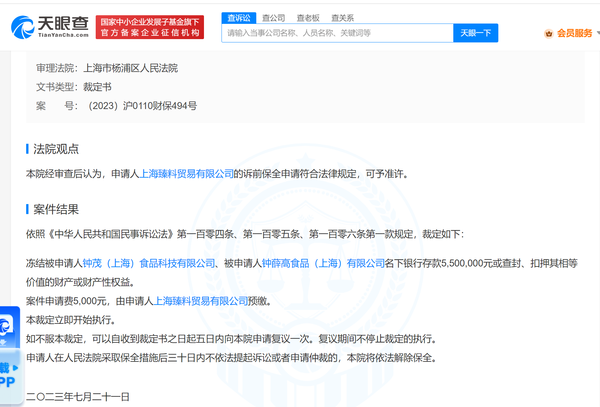Open the 钟薛高食品（上海）有限公司 link
The image size is (600, 407).
[x=322, y=262]
